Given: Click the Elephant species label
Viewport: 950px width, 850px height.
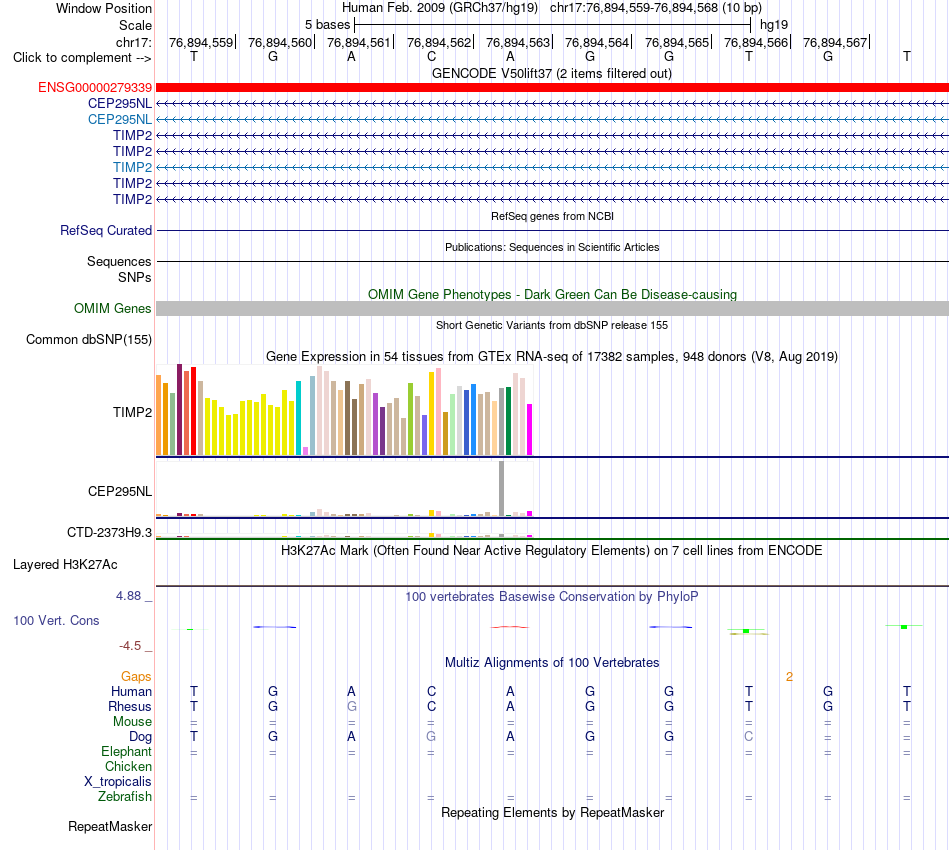Looking at the screenshot, I should (x=126, y=751).
